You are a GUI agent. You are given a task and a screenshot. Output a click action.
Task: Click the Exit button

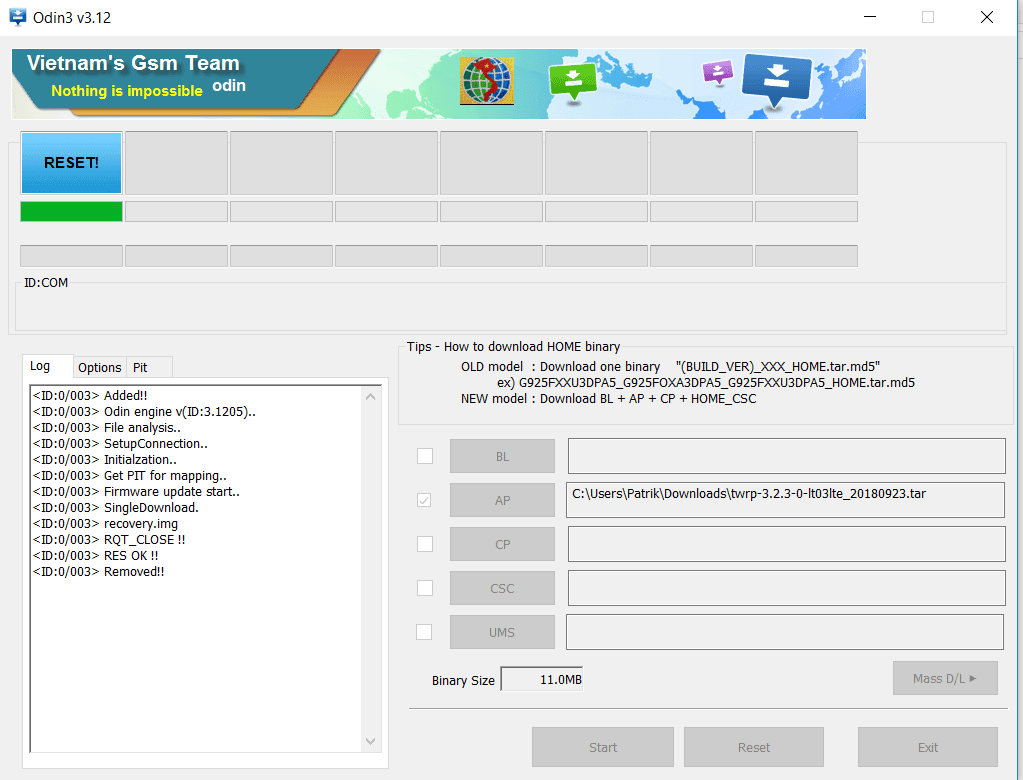(928, 747)
